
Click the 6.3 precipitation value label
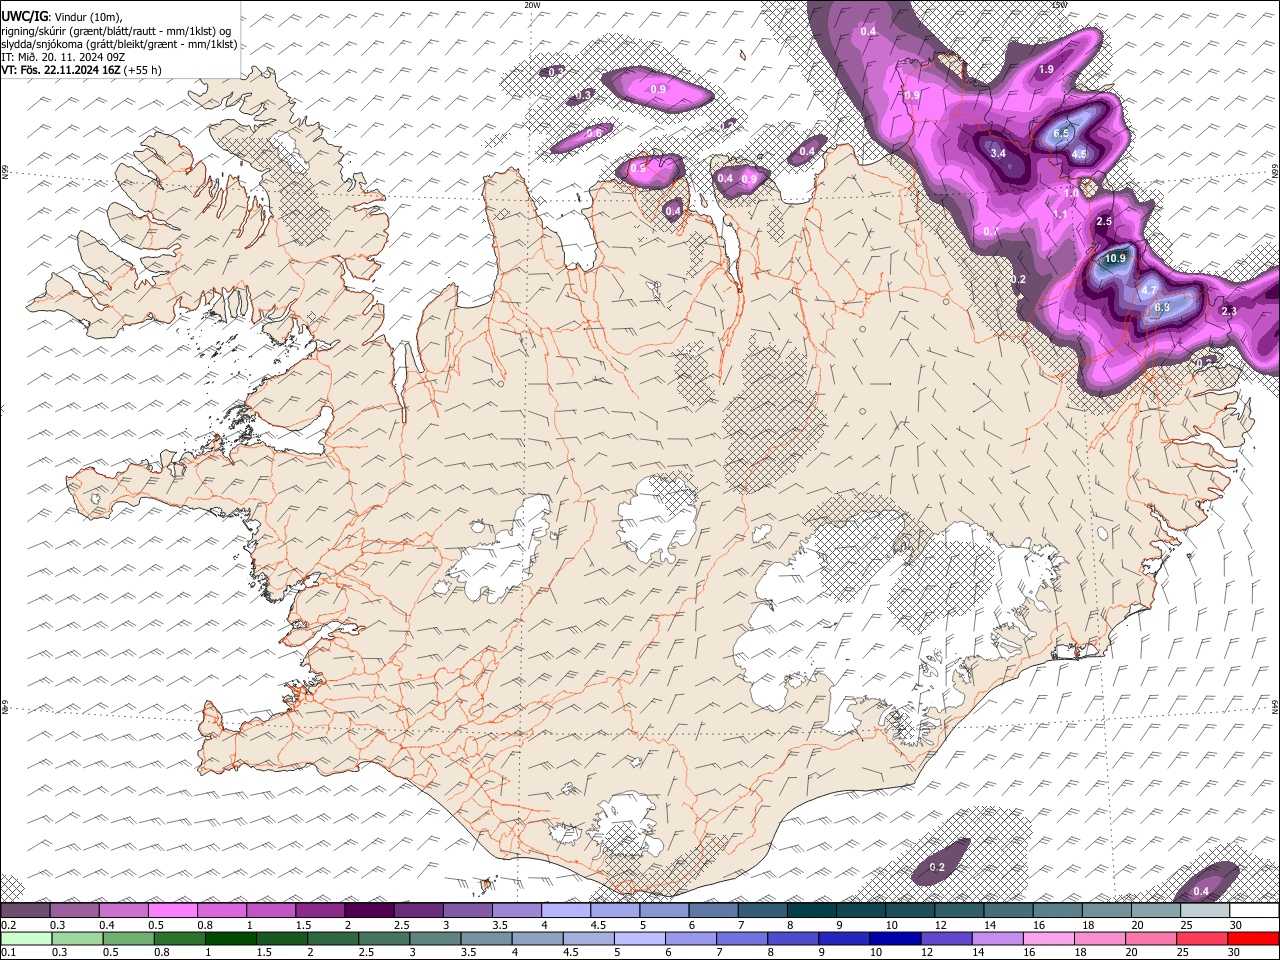(x=1162, y=307)
